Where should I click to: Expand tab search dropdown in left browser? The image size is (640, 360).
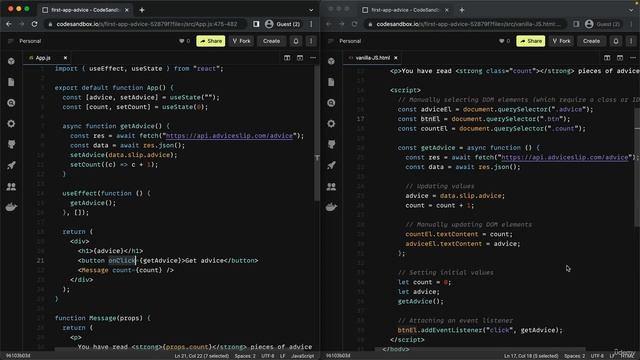(311, 10)
